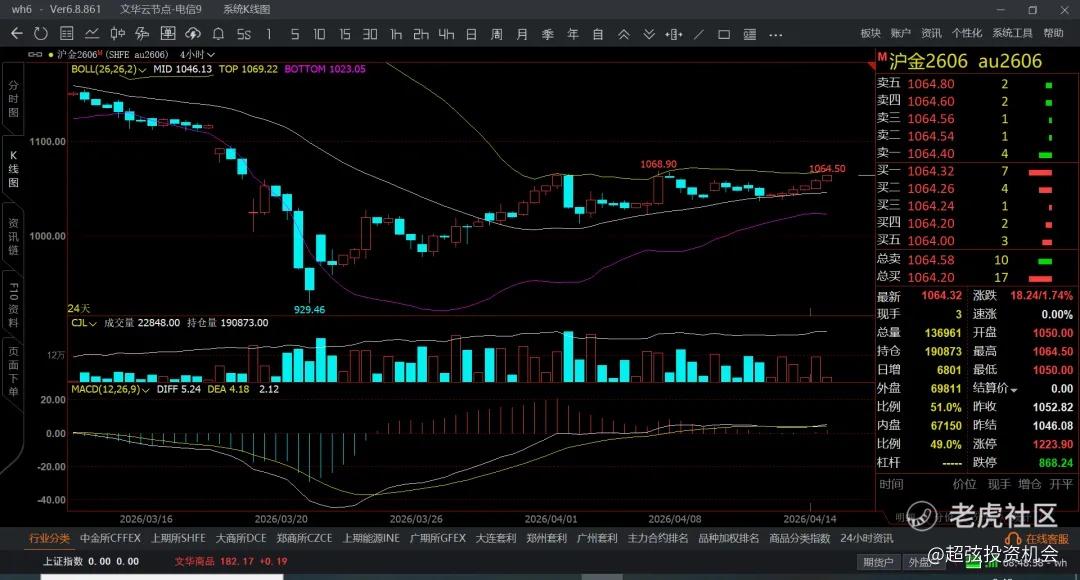
Task: Select the 主力合约排名 bottom tab
Action: point(658,539)
